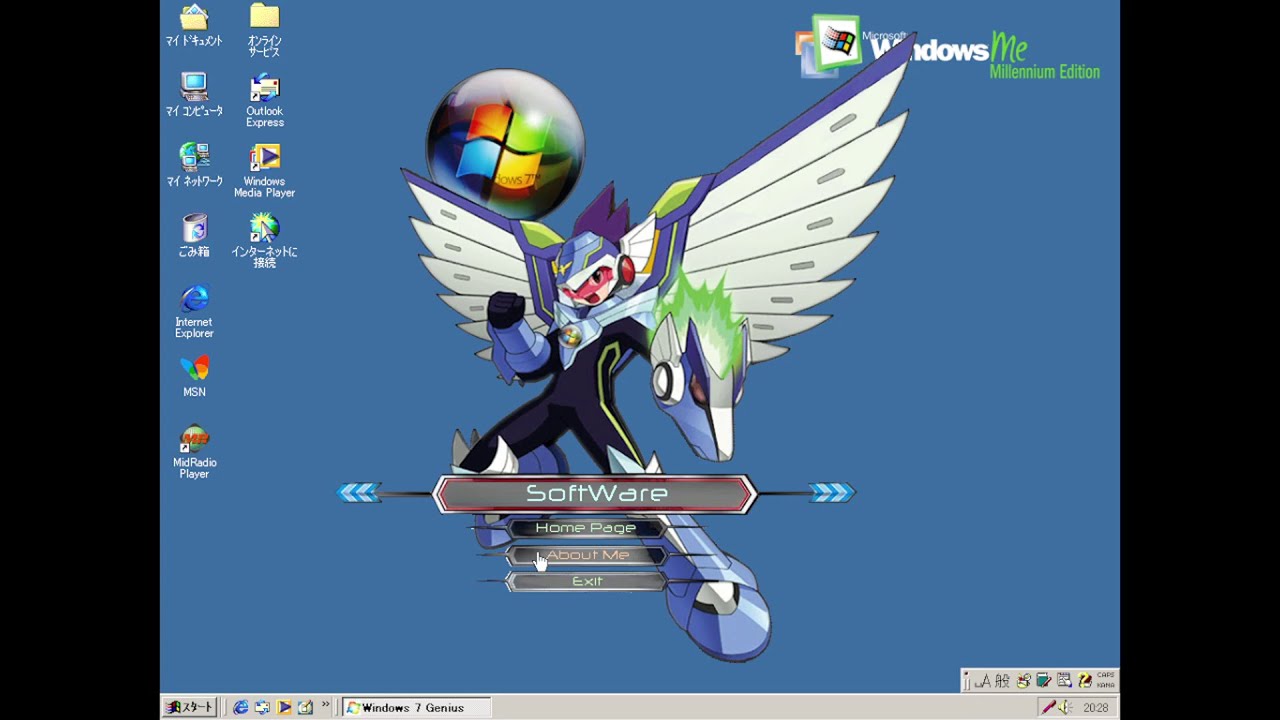Open the マイ ドキュメント desktop icon

tap(194, 27)
